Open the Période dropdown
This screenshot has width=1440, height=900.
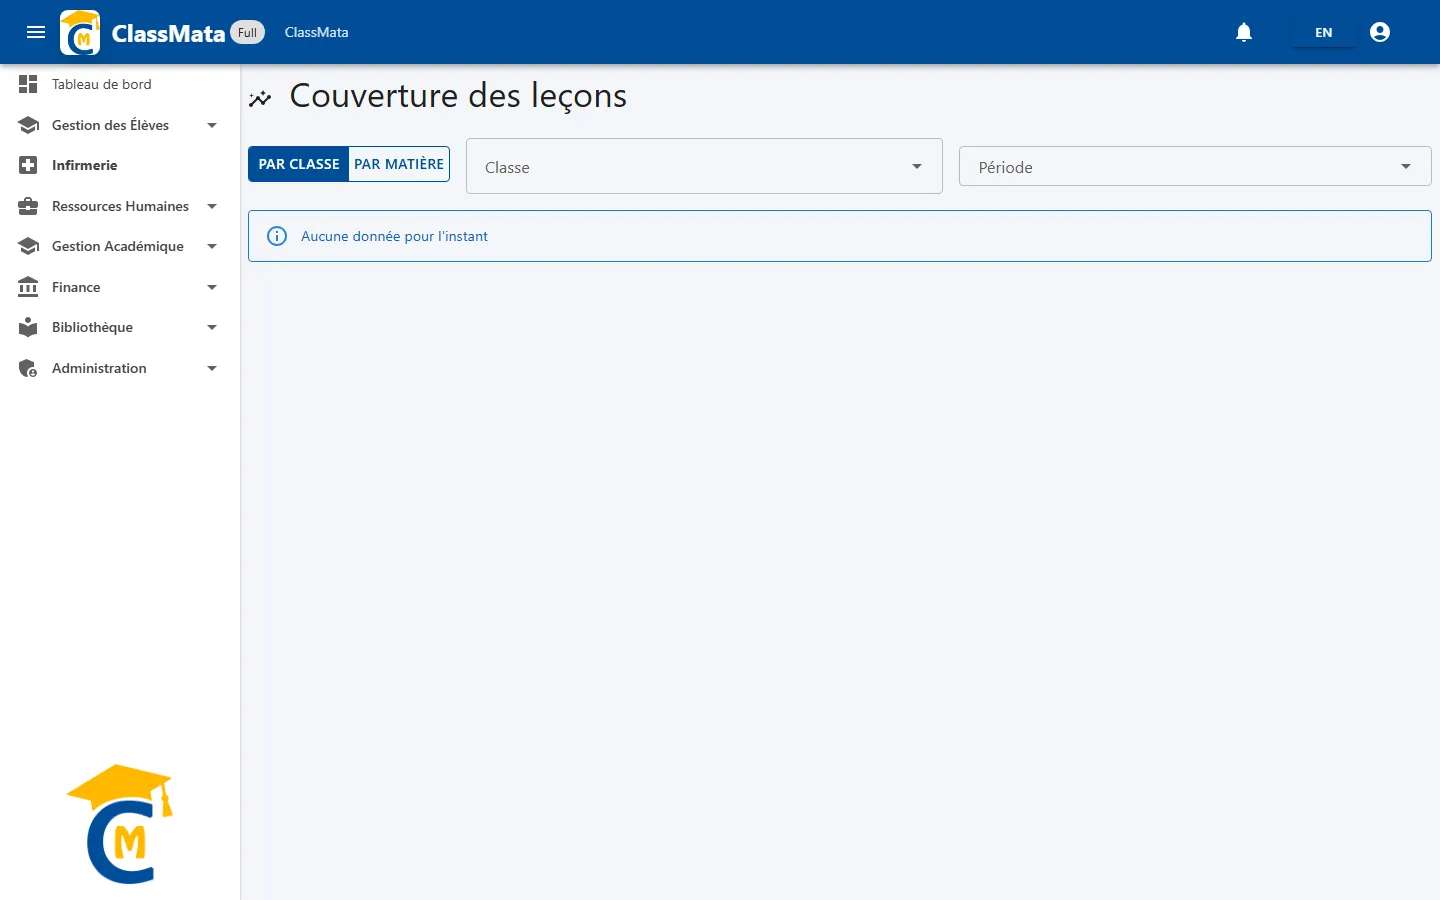pyautogui.click(x=1195, y=166)
